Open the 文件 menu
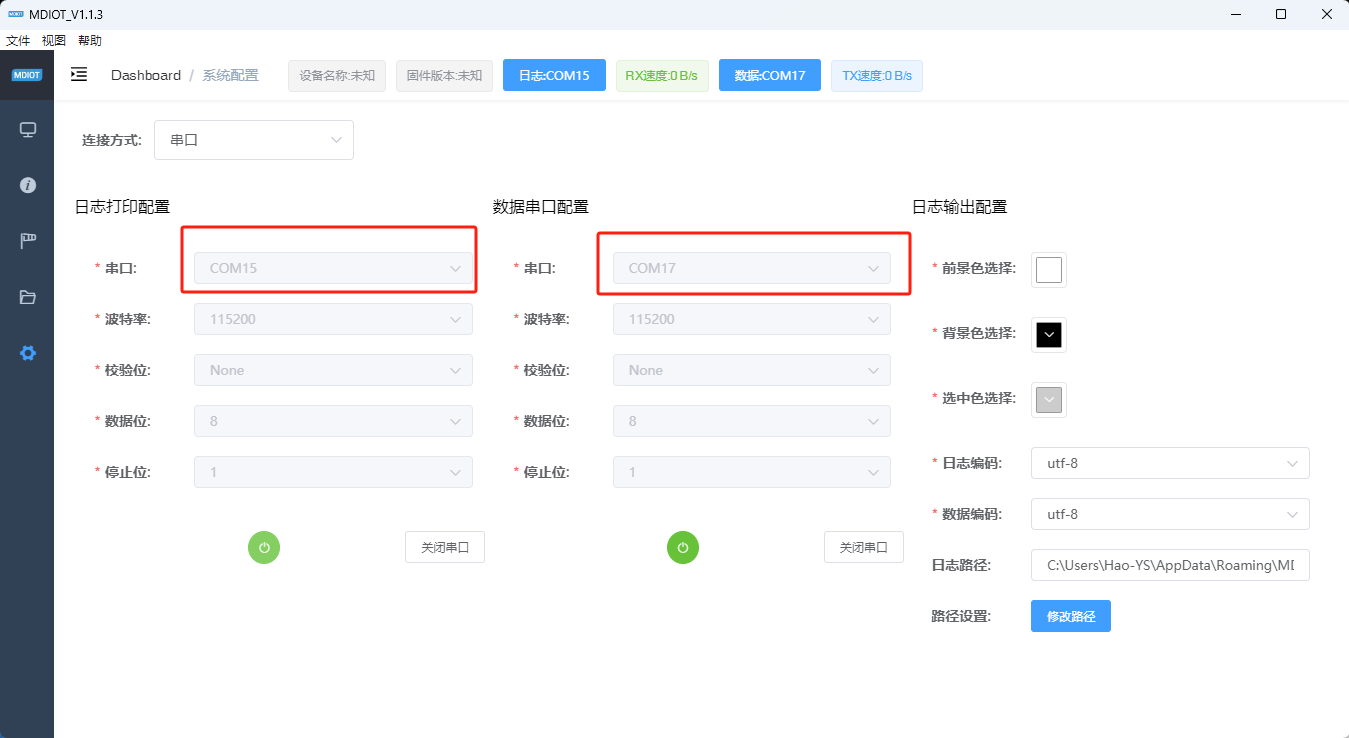 click(18, 41)
